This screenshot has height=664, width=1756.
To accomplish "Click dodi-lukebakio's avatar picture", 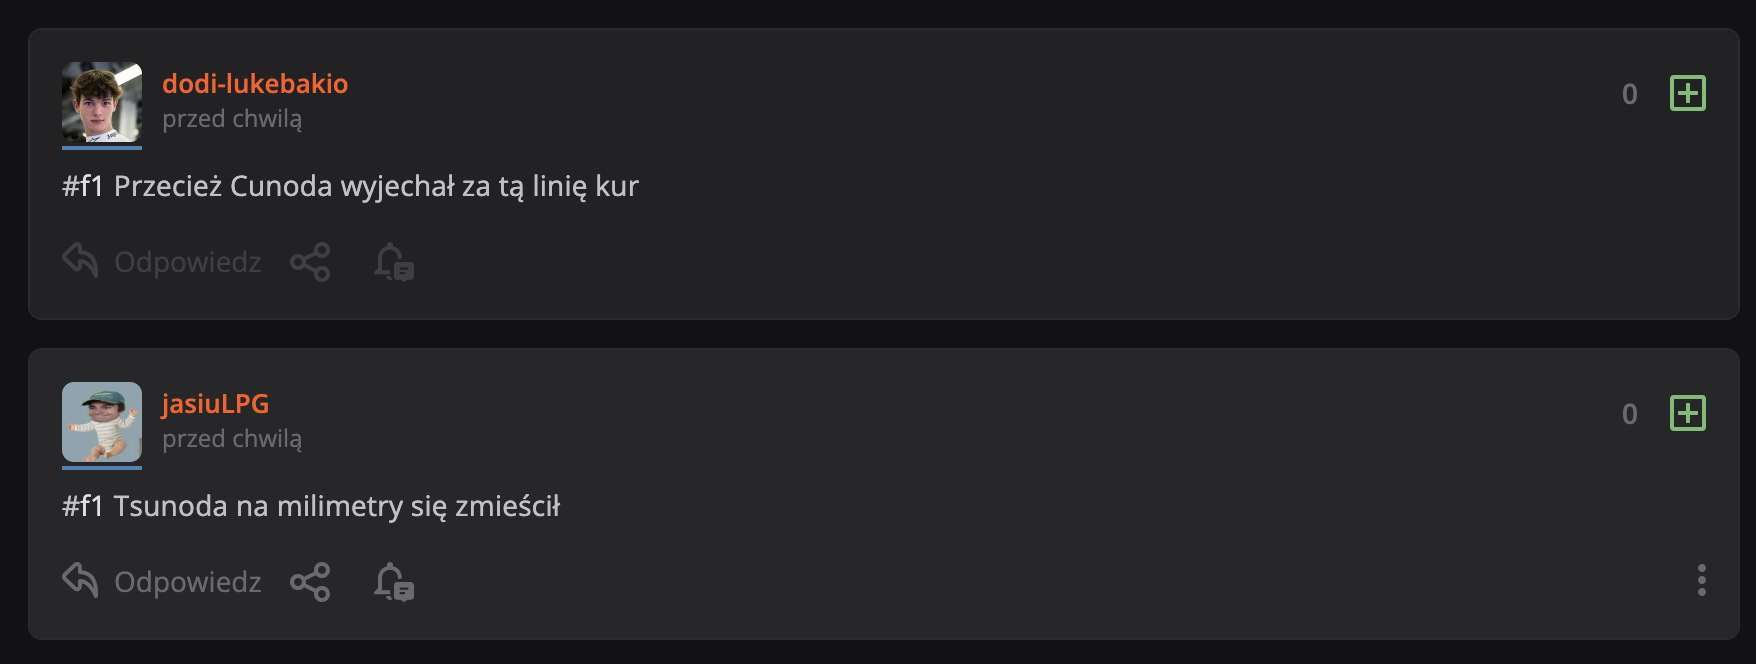I will pyautogui.click(x=102, y=103).
